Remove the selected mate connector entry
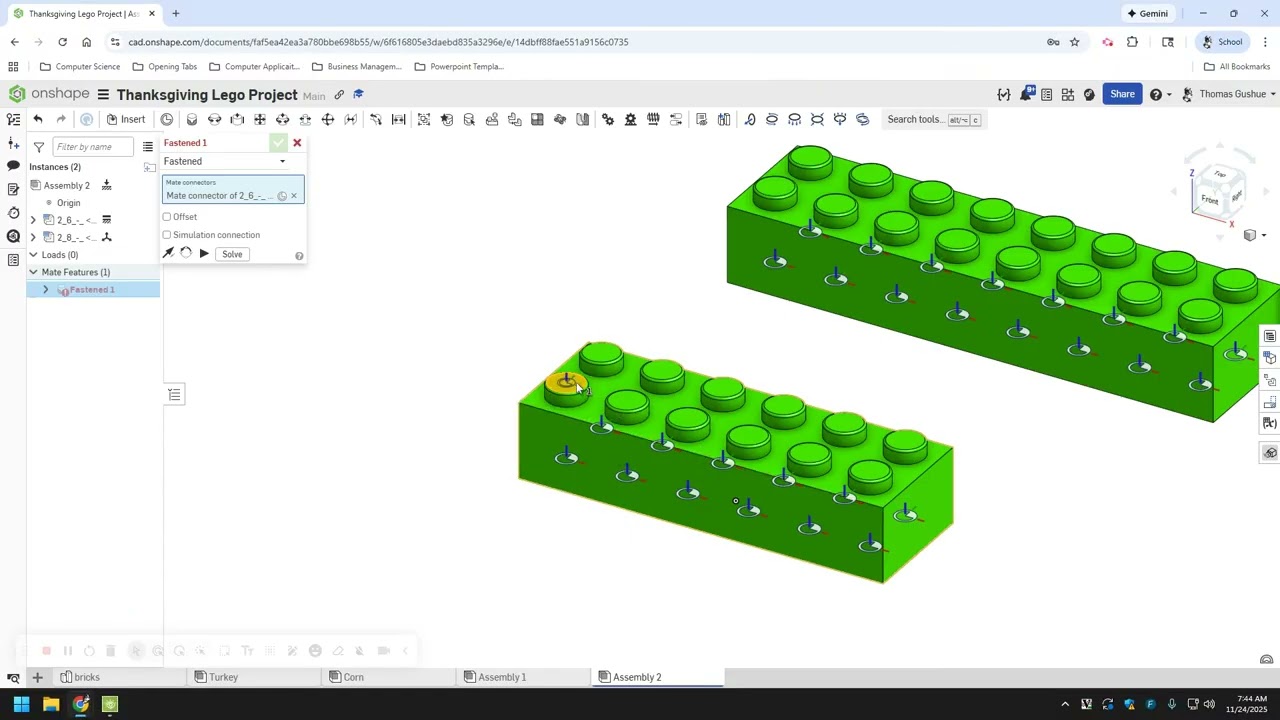 [x=294, y=196]
